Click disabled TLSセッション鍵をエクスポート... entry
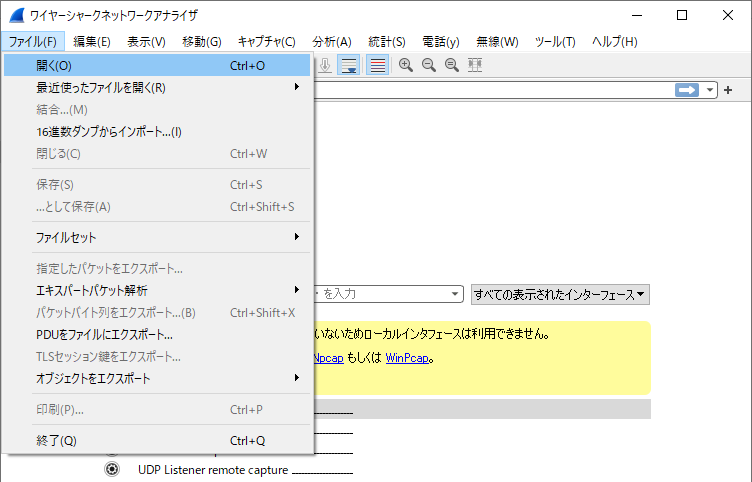The width and height of the screenshot is (752, 482). click(157, 356)
